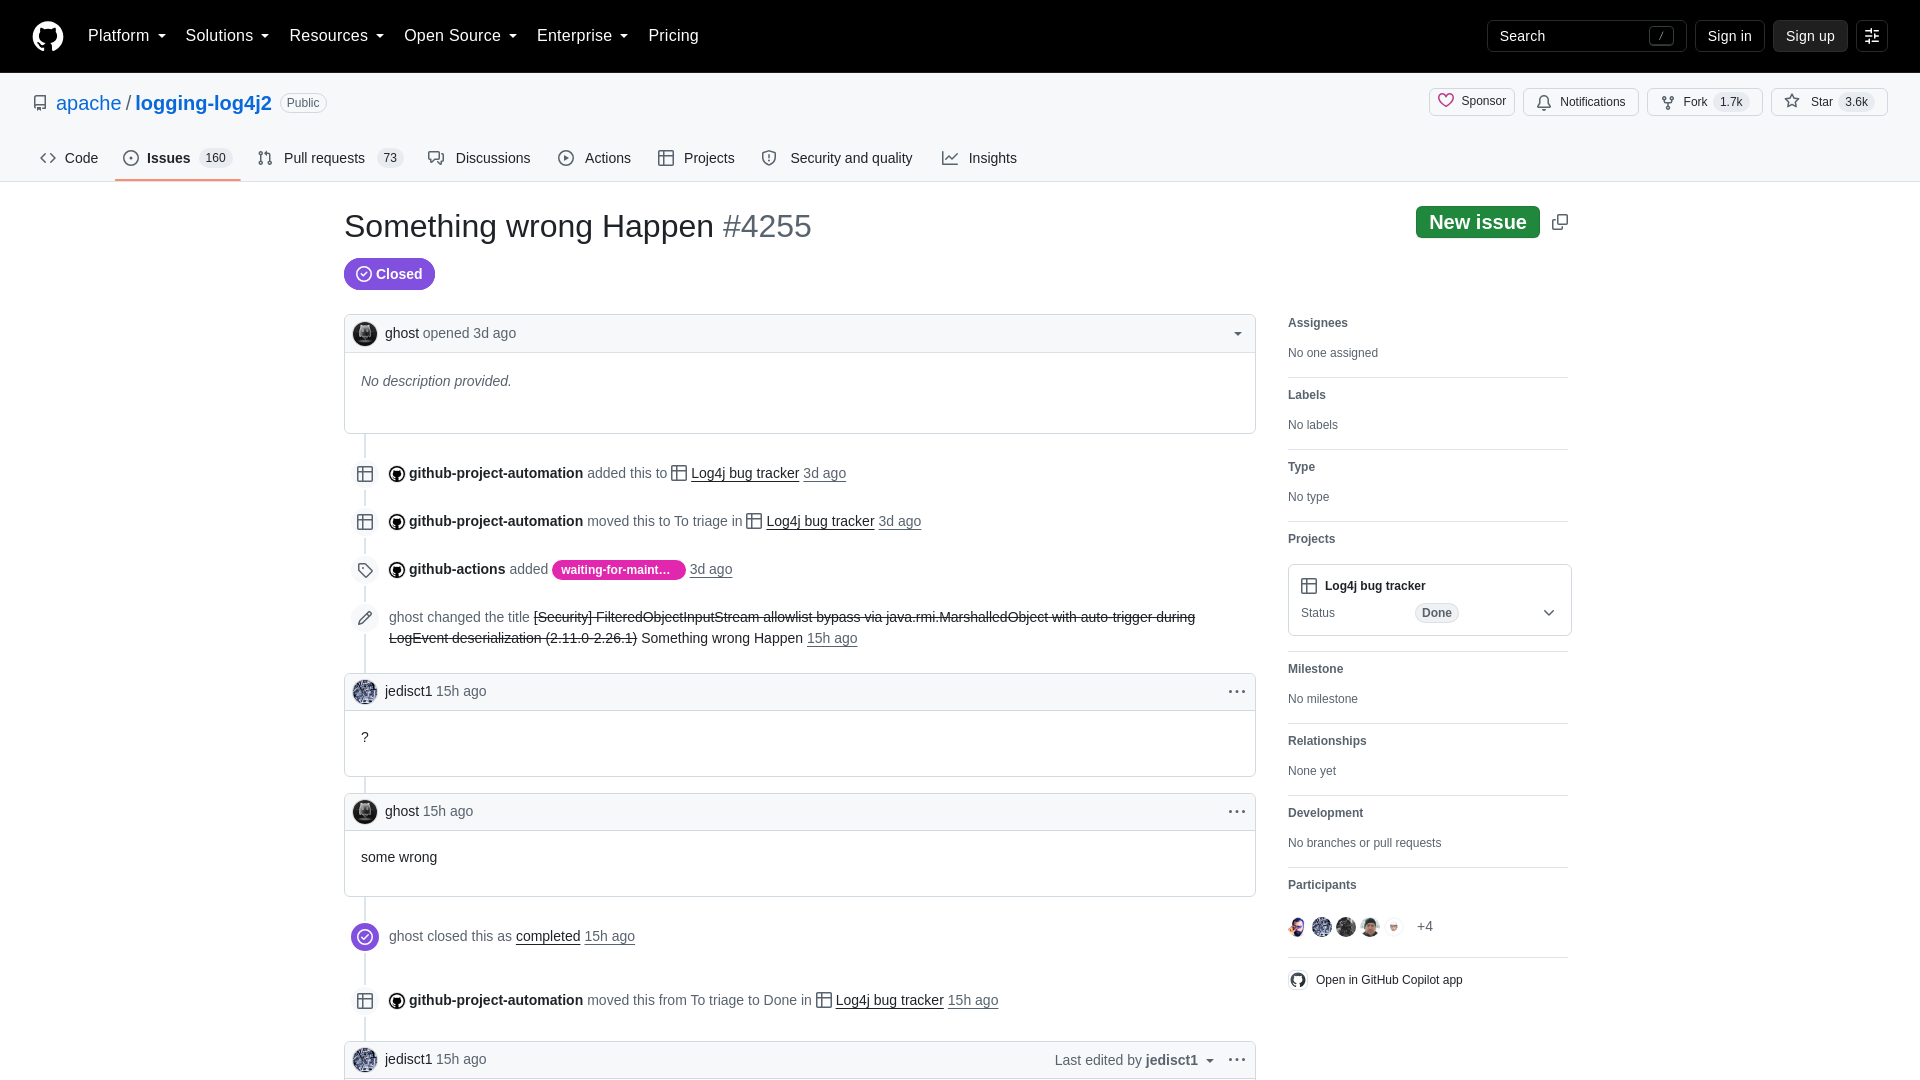Click the 'No description provided.' text
This screenshot has height=1080, width=1920.
tap(436, 382)
